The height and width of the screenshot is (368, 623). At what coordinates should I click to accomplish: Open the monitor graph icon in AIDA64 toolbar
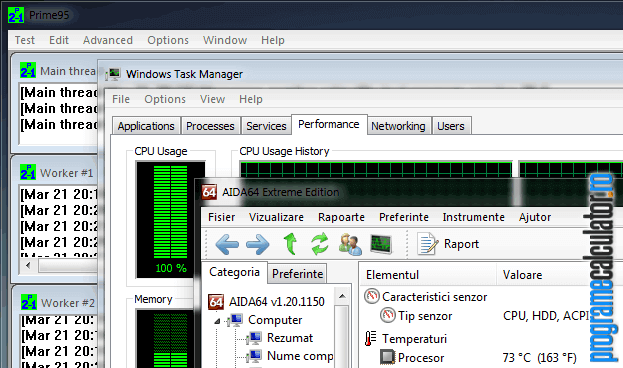[381, 244]
